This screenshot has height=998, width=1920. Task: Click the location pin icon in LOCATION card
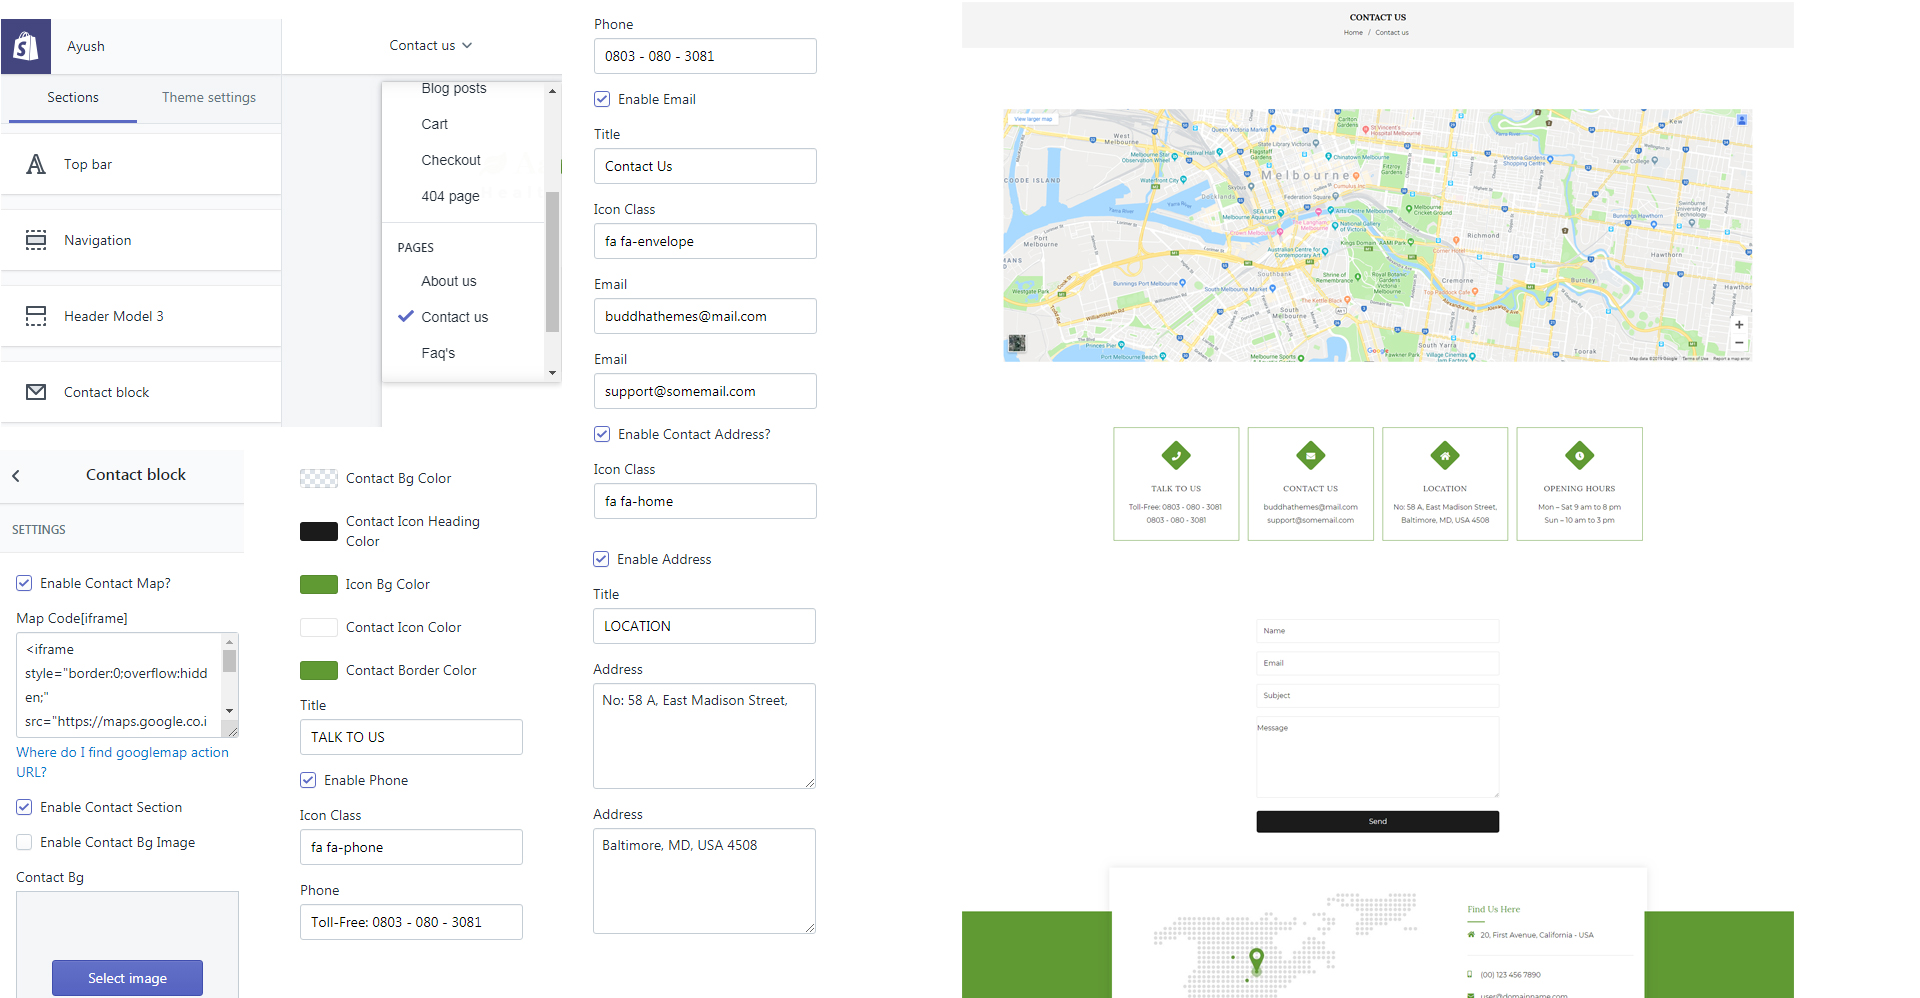(x=1444, y=455)
